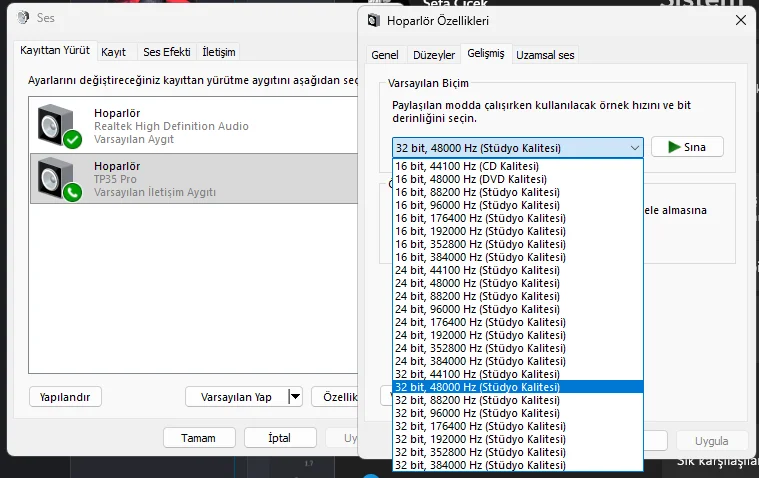Switch to the Düzeyler tab
Screen dimensions: 759x478
pos(434,55)
